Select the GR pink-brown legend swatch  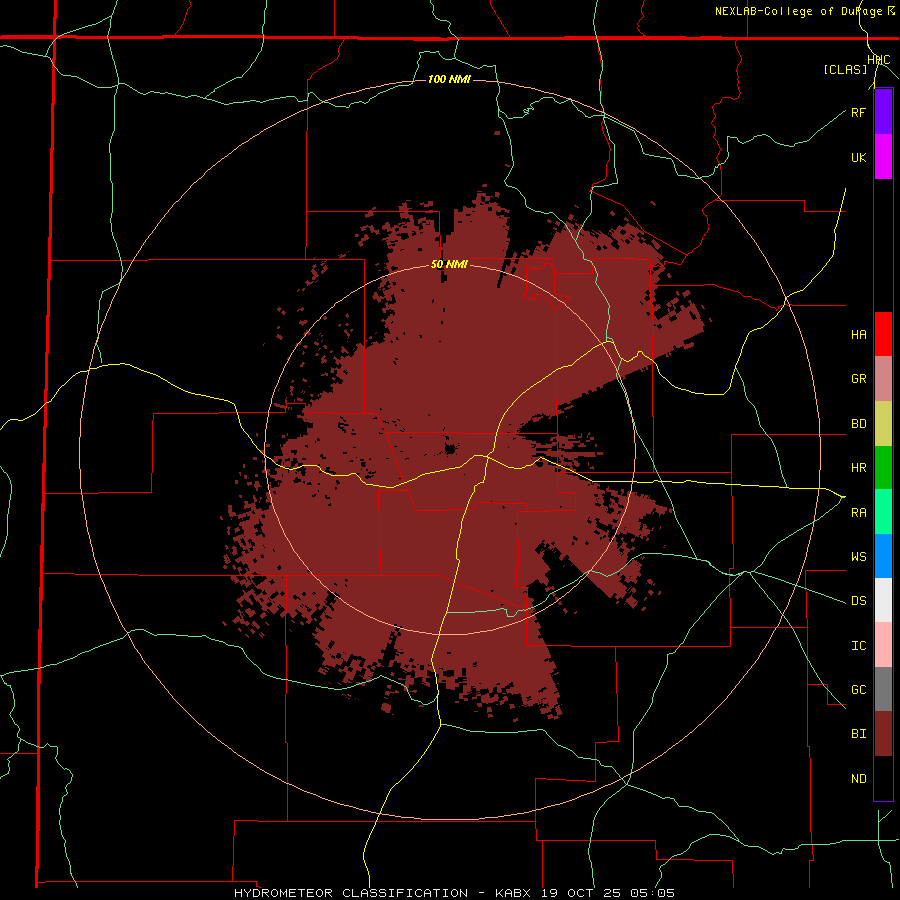(883, 378)
